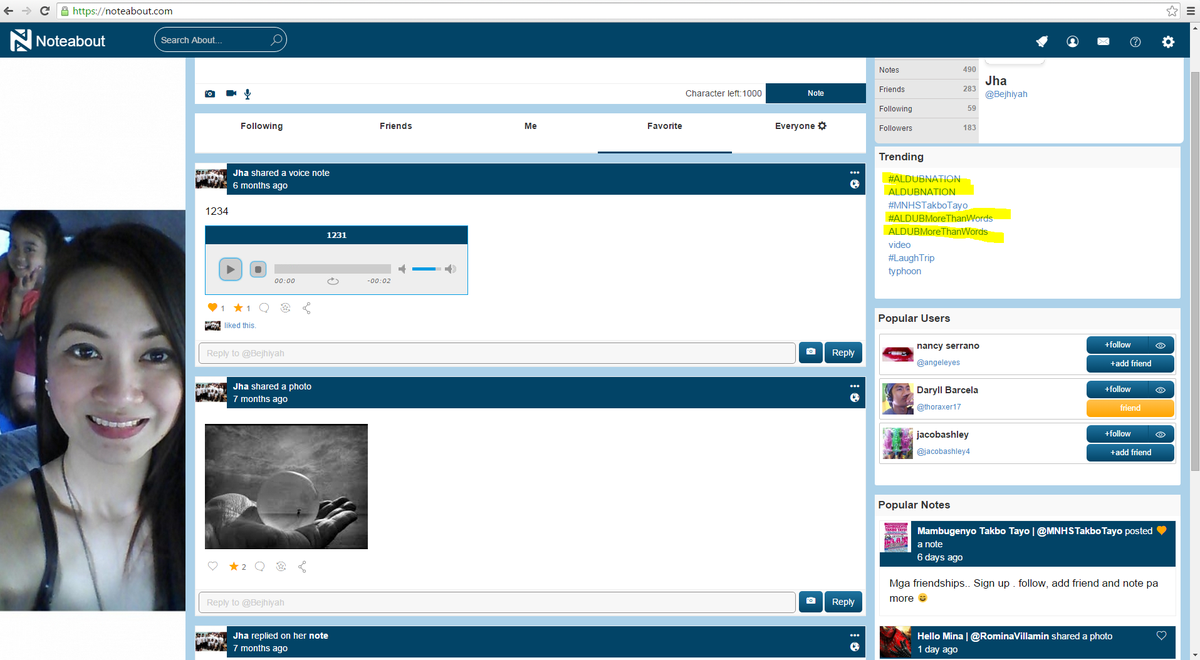The height and width of the screenshot is (660, 1200).
Task: Toggle the favorite star on the photo post
Action: click(x=234, y=566)
